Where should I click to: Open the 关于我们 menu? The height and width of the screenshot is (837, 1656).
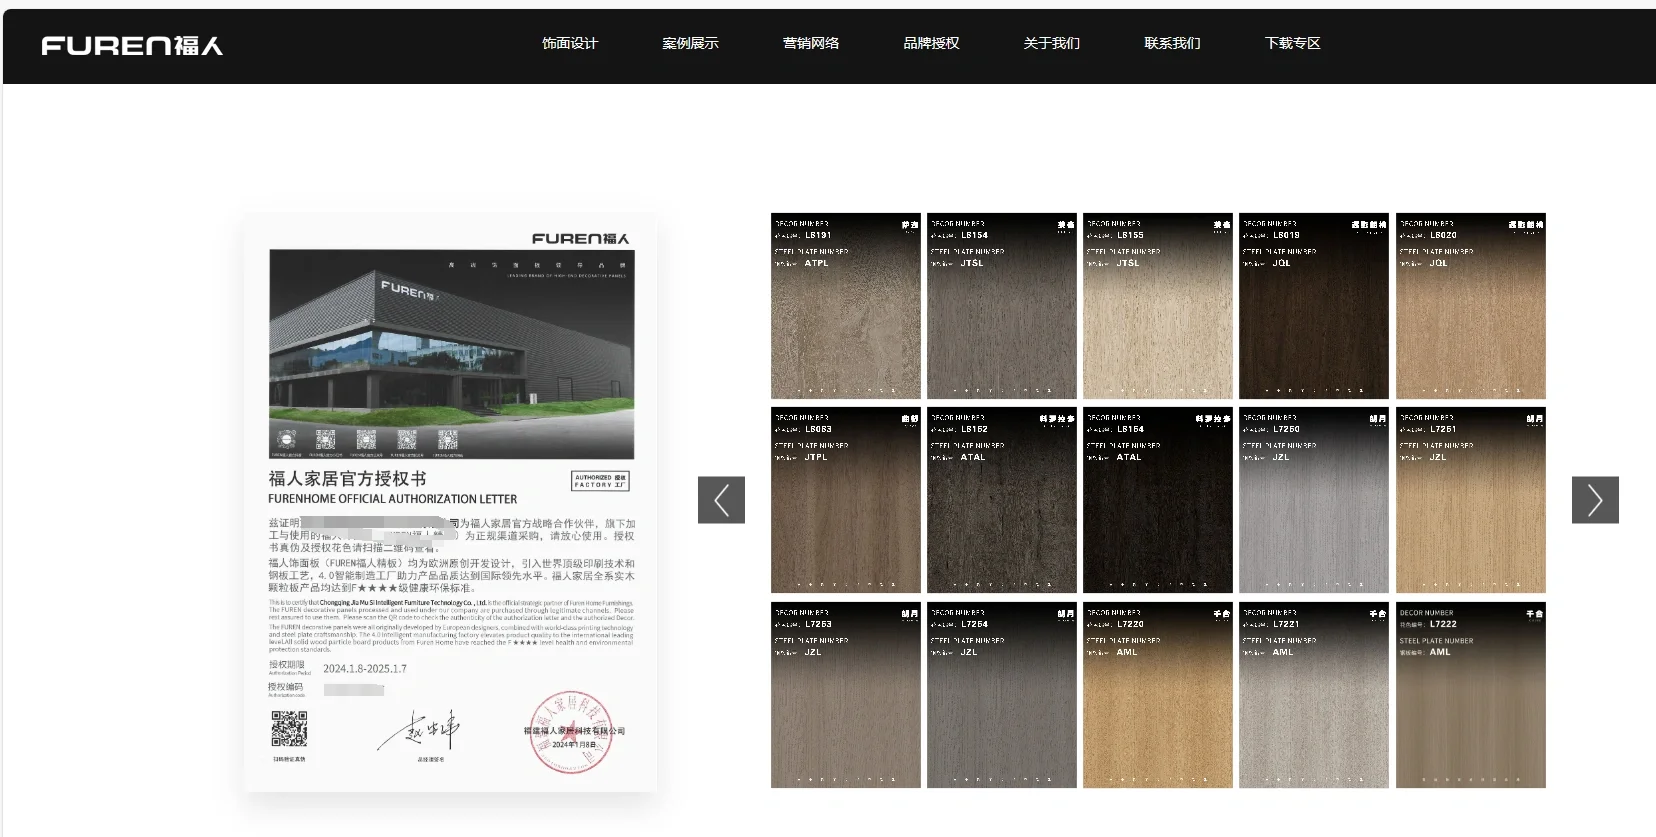coord(1052,43)
